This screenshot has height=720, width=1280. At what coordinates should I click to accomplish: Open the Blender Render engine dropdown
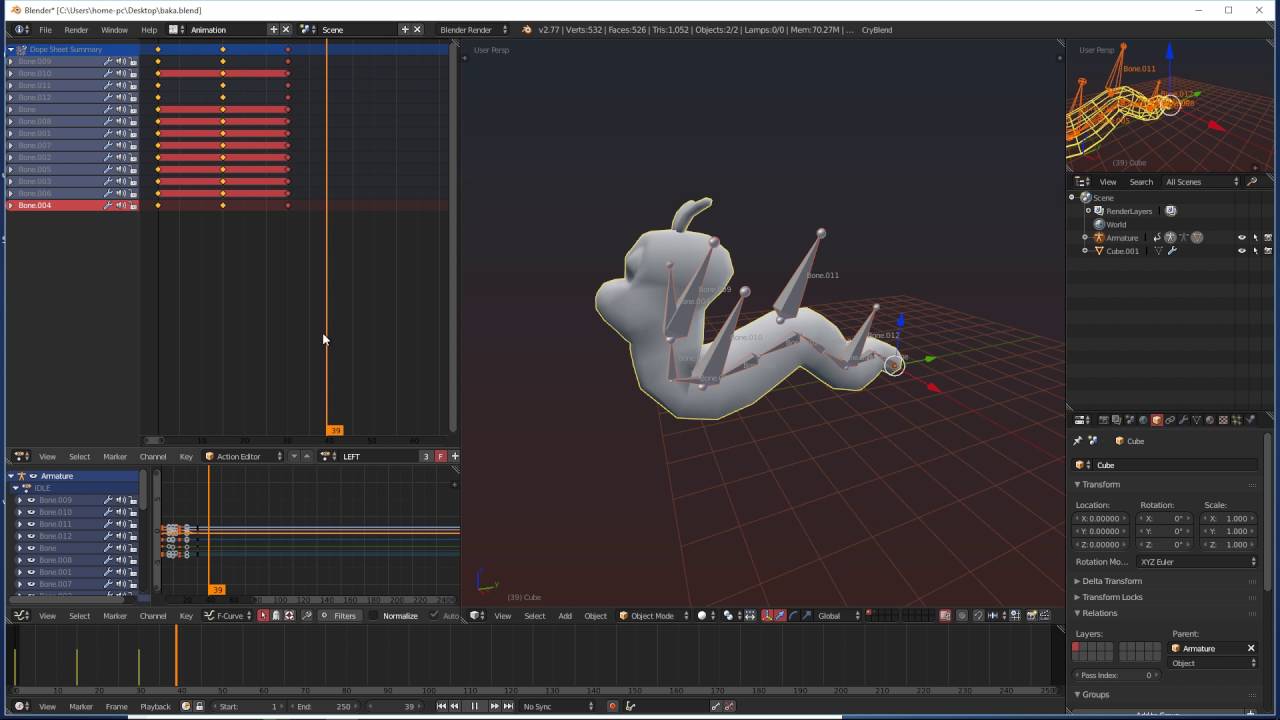tap(472, 30)
